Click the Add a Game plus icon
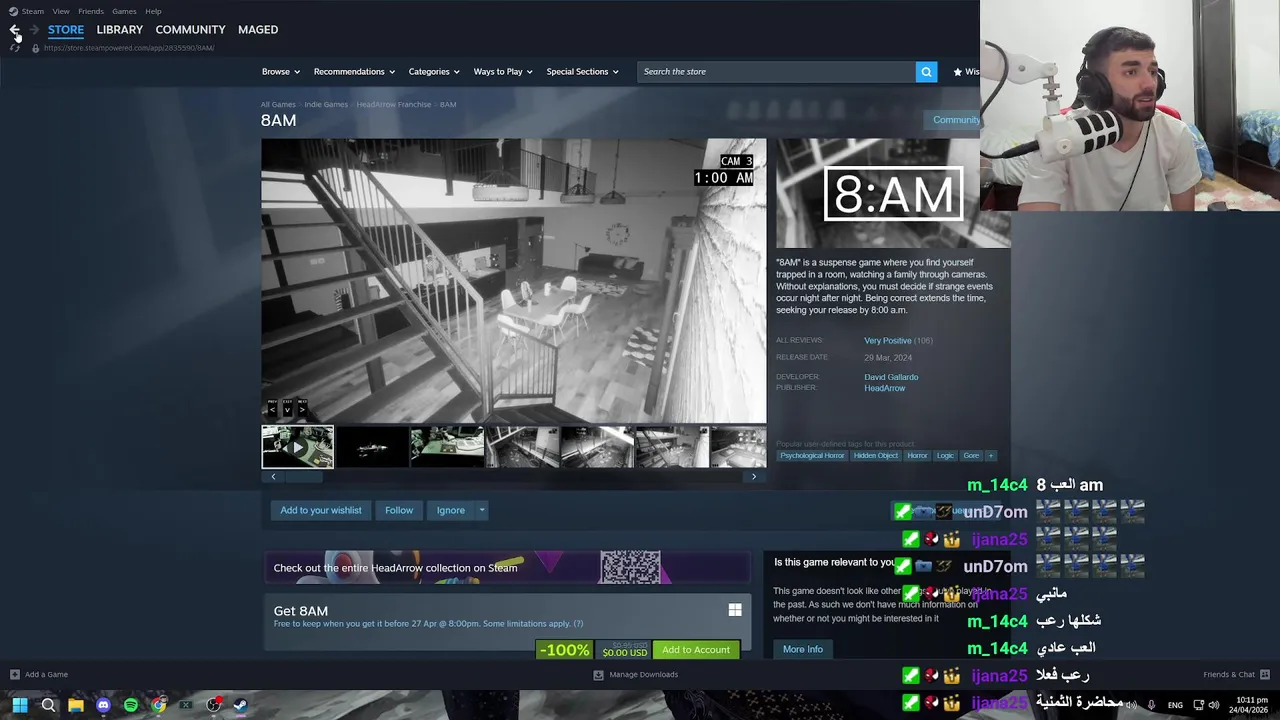Viewport: 1280px width, 720px height. pyautogui.click(x=14, y=674)
